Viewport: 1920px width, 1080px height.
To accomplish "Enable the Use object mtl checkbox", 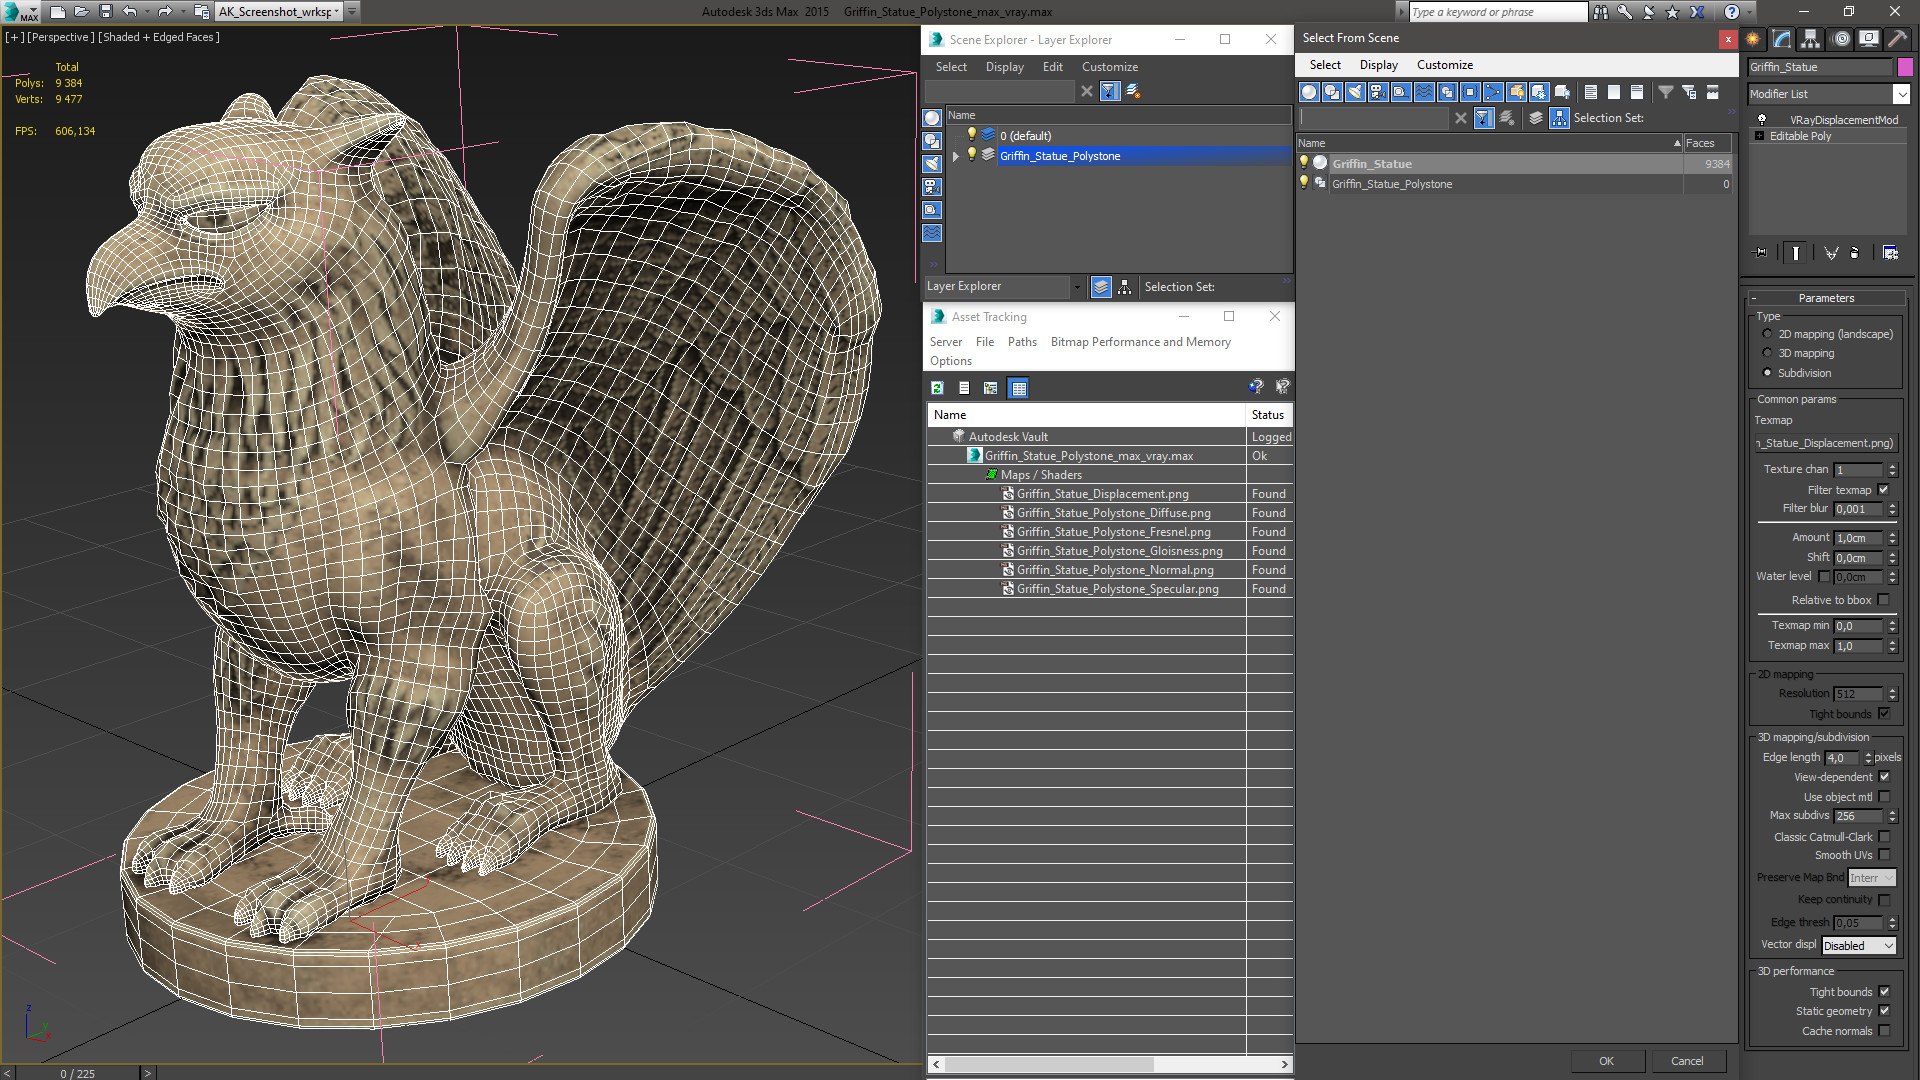I will (x=1884, y=797).
